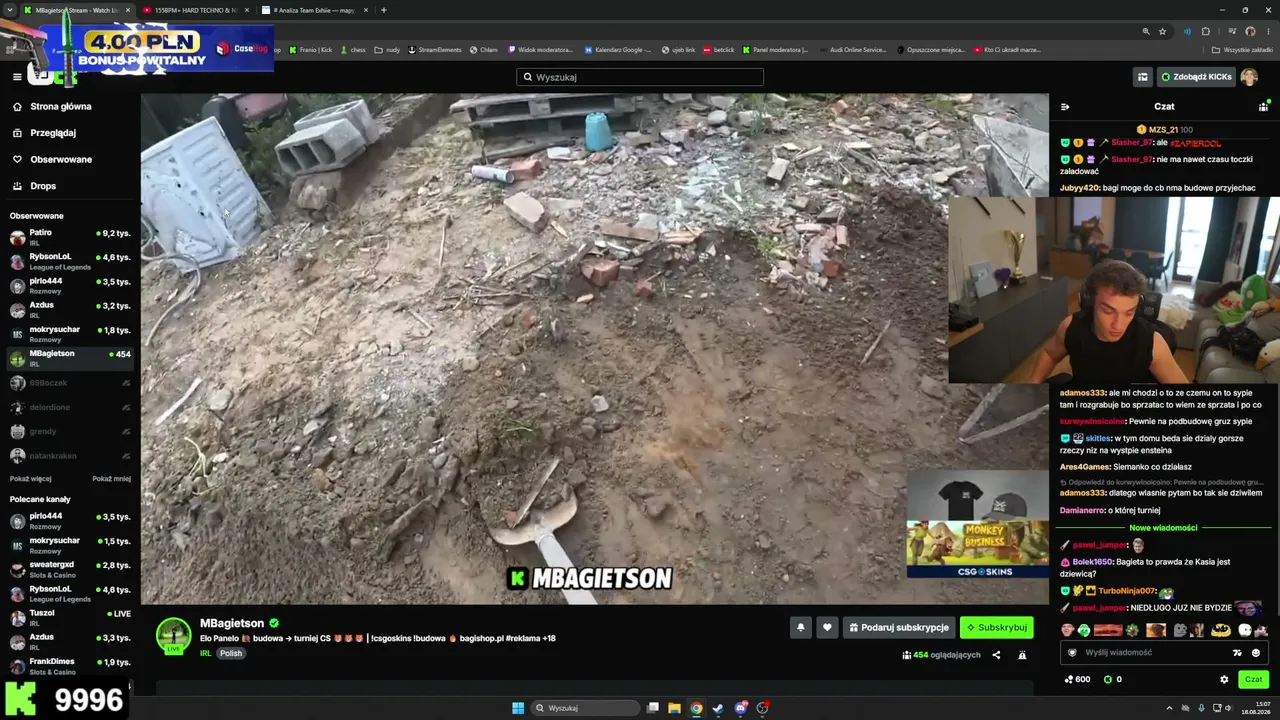Open the dashboard icon beside Zdobądź KICKs
The height and width of the screenshot is (720, 1280).
point(1142,77)
